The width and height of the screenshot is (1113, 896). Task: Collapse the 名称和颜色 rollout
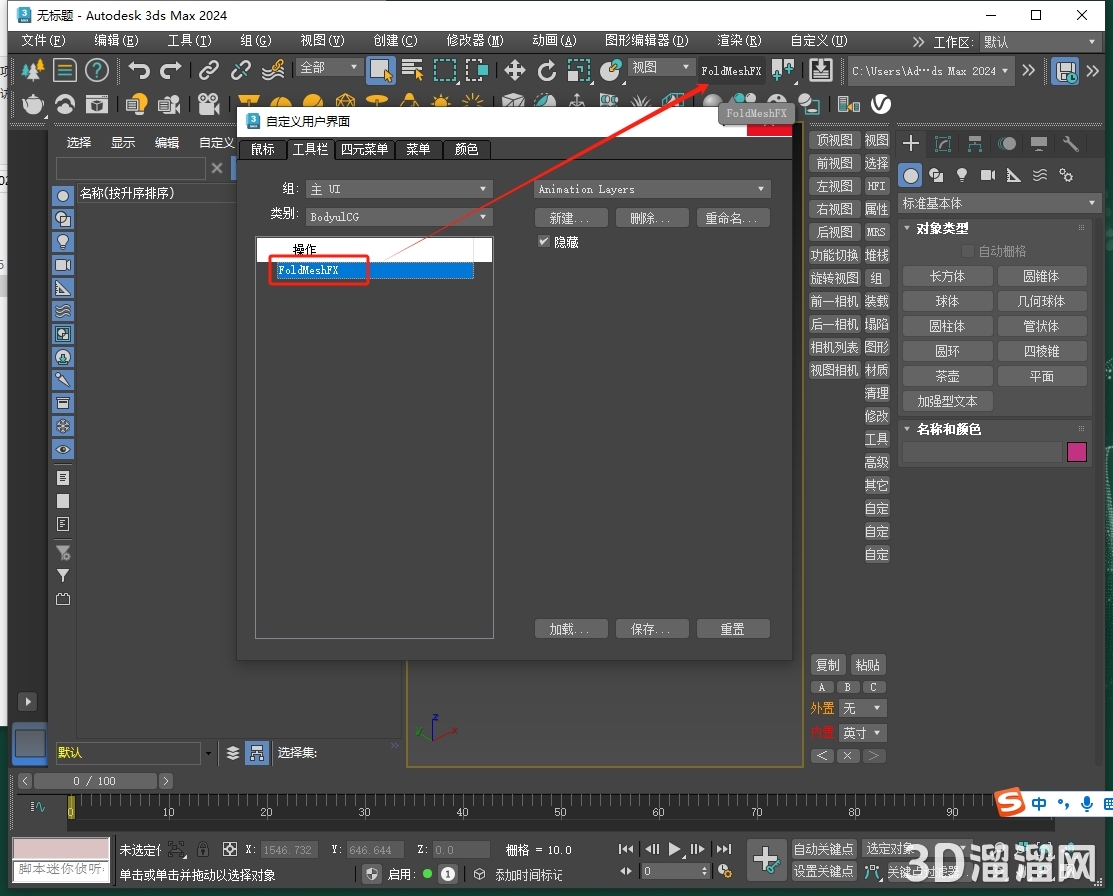pyautogui.click(x=906, y=429)
